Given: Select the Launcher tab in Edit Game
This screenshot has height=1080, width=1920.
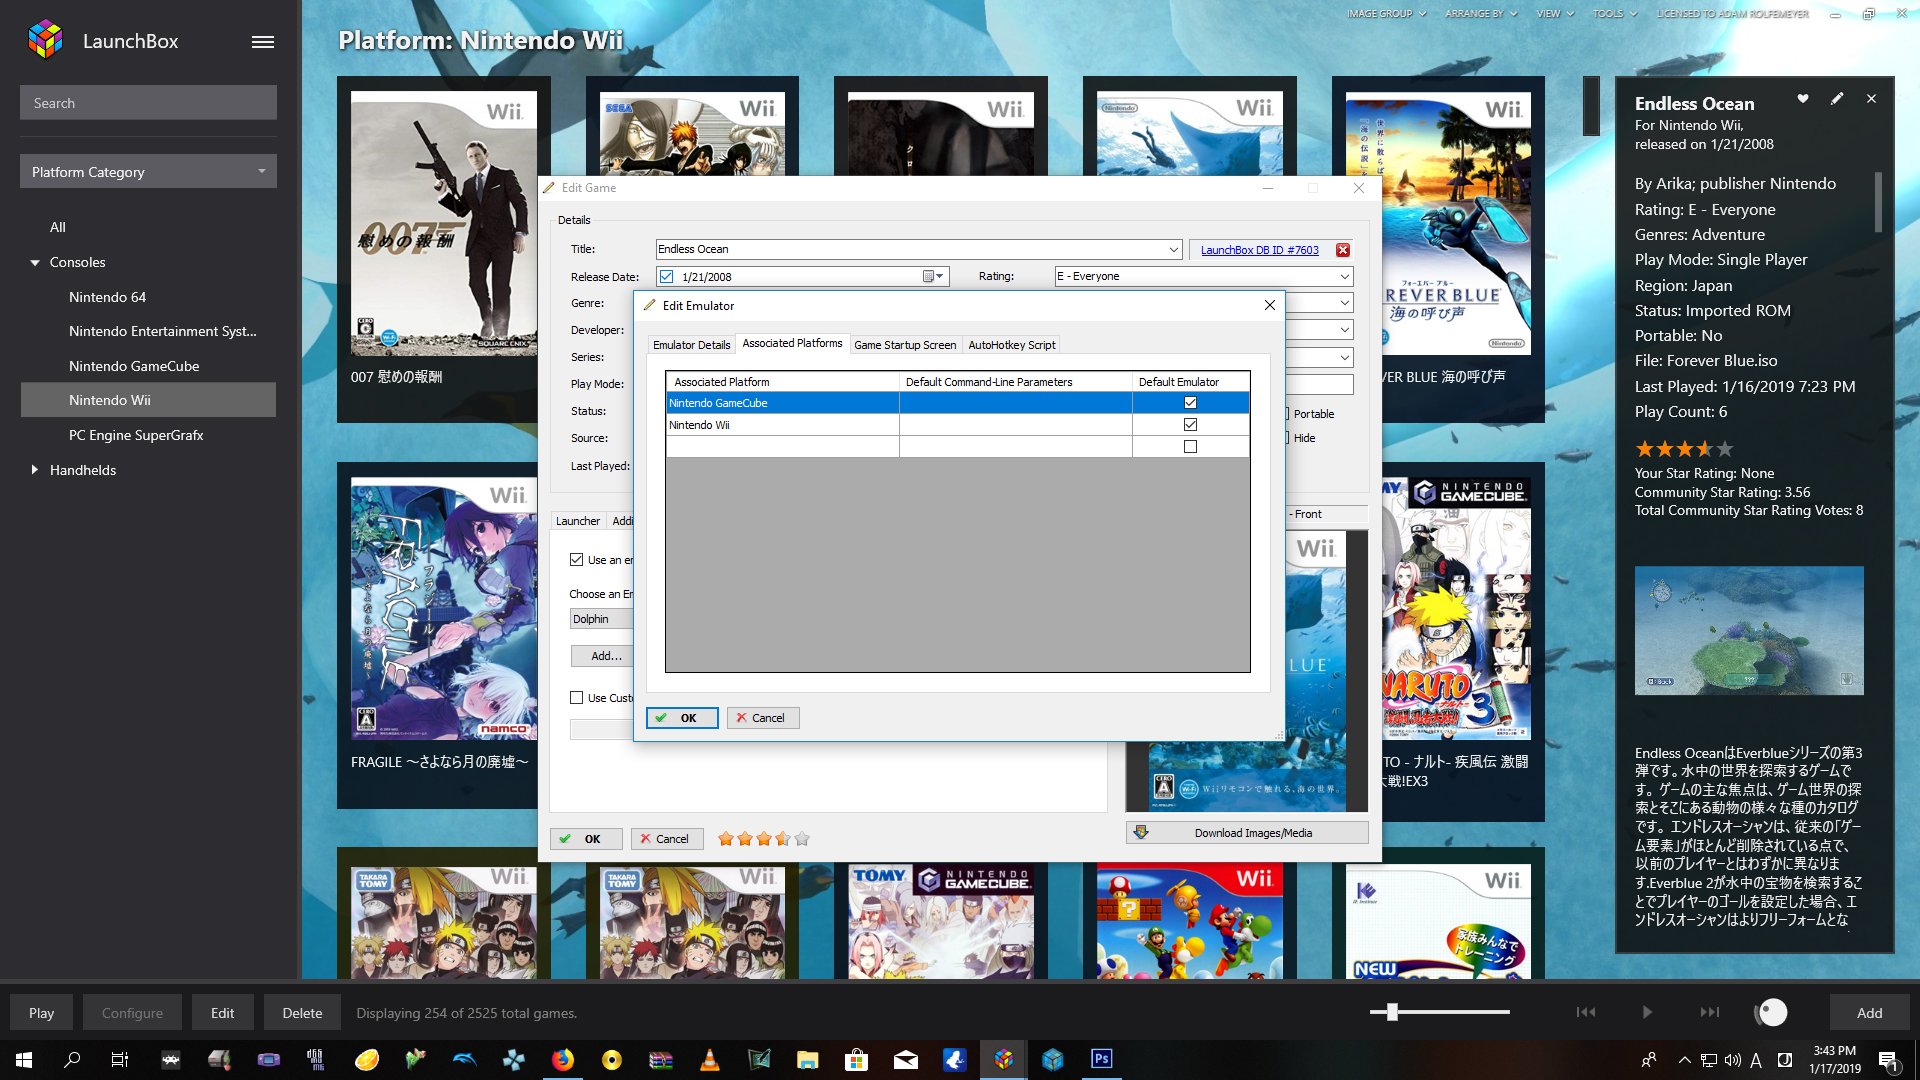Looking at the screenshot, I should coord(578,521).
